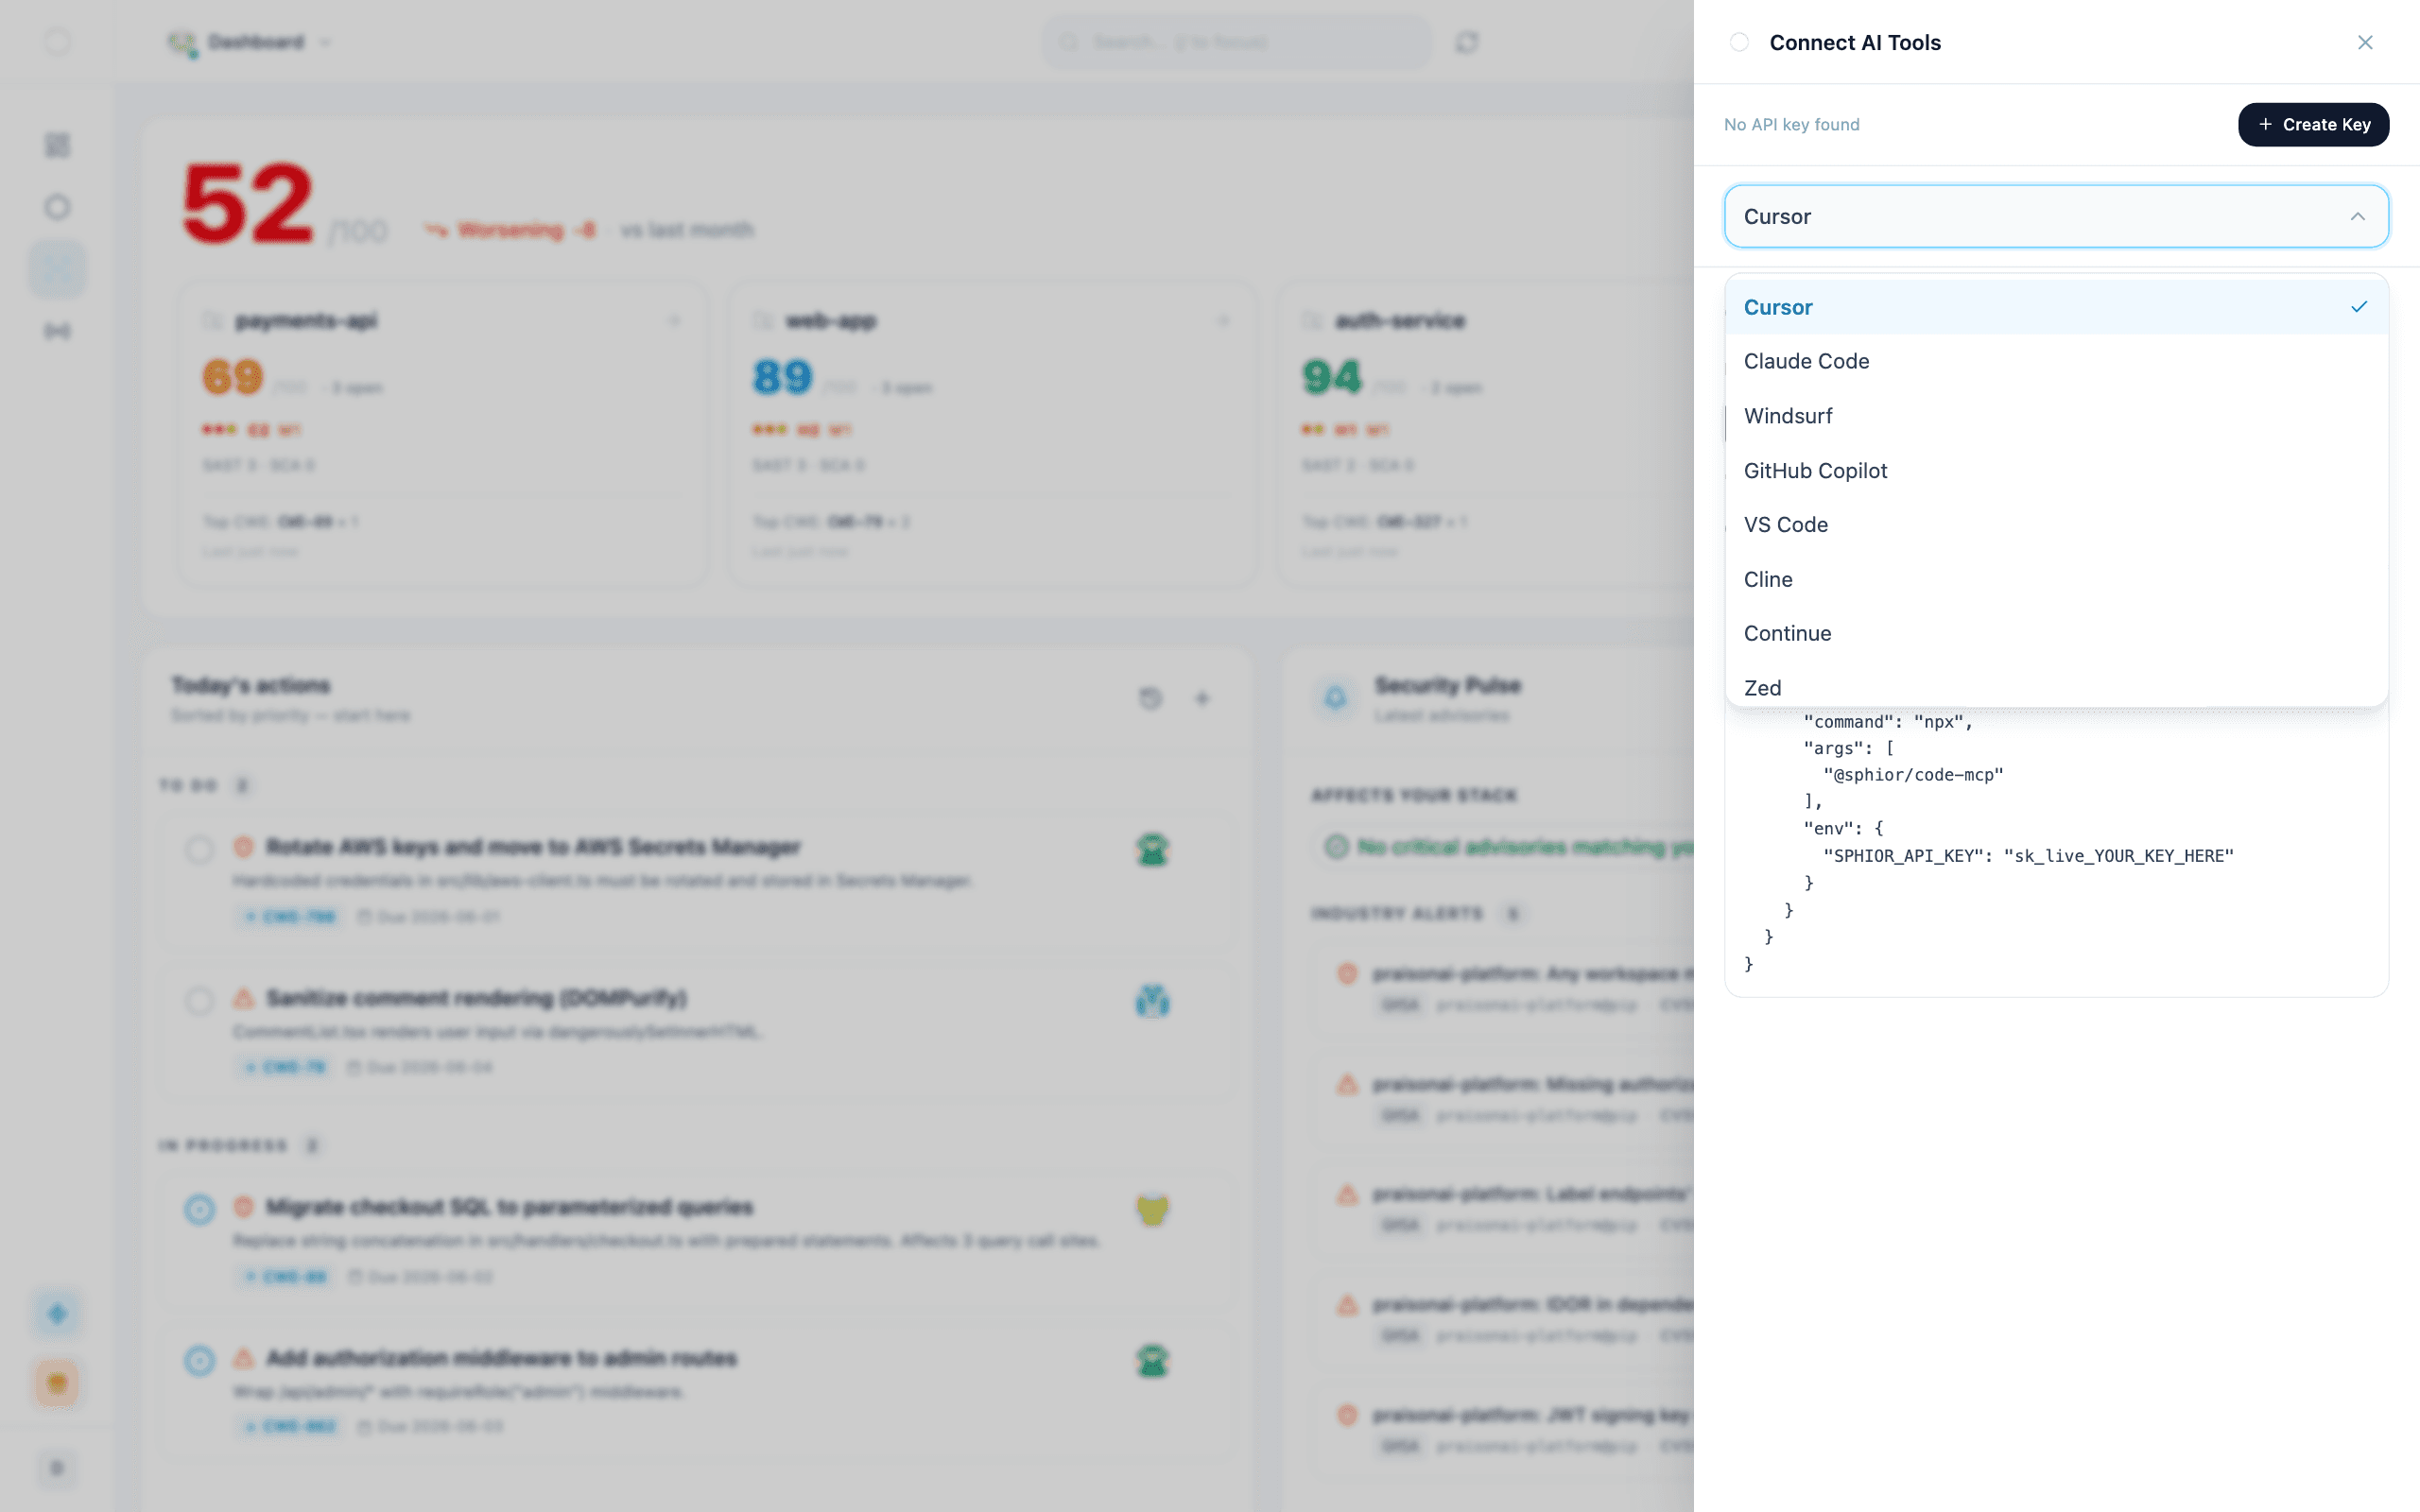Click the "command": "npx" config line
The image size is (2420, 1512).
click(x=1887, y=722)
